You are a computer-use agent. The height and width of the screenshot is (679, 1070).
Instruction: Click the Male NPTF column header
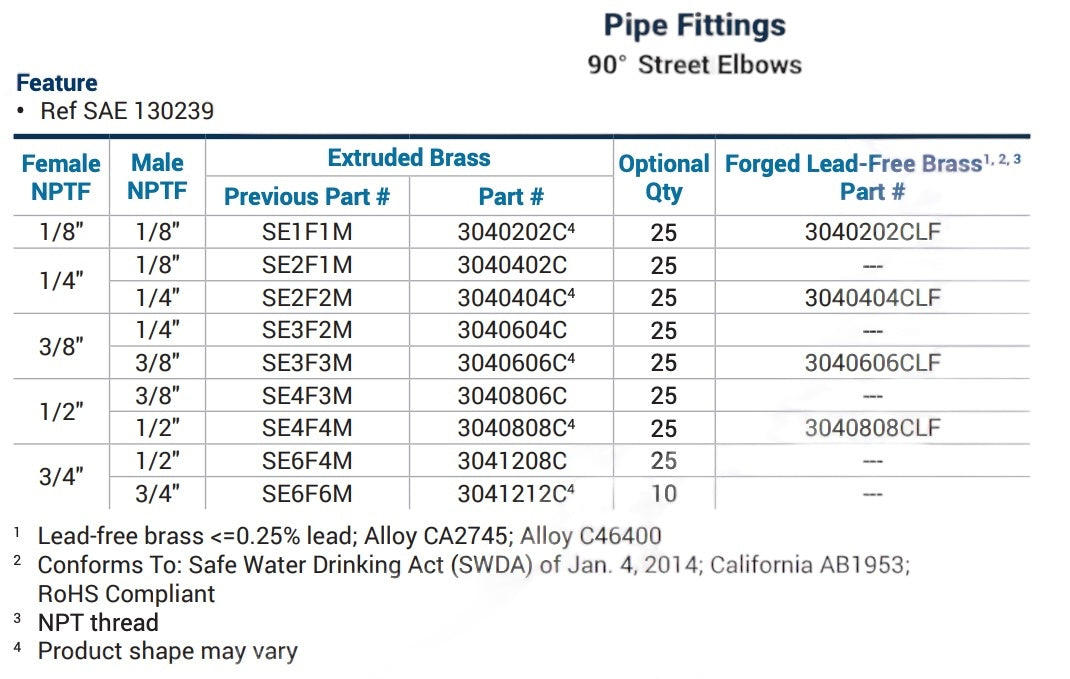click(157, 177)
